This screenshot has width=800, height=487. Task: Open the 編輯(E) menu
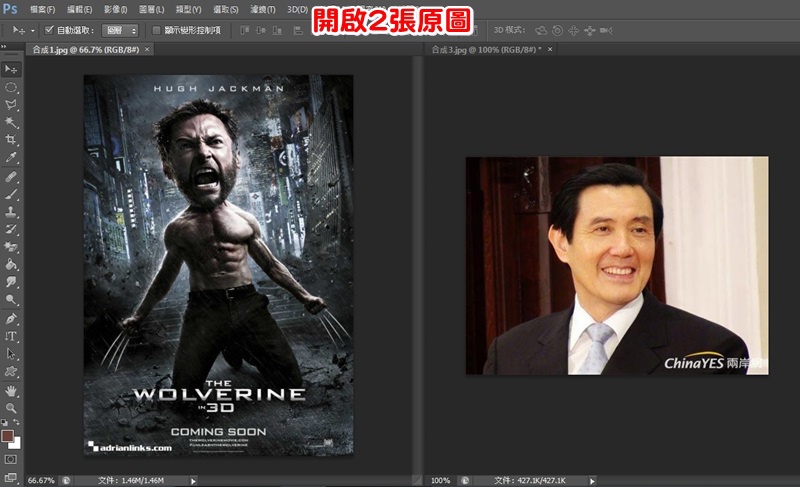click(x=80, y=10)
